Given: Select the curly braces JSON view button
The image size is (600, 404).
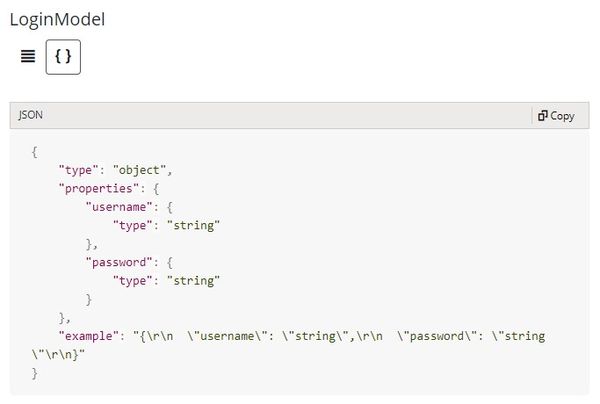Looking at the screenshot, I should tap(63, 57).
